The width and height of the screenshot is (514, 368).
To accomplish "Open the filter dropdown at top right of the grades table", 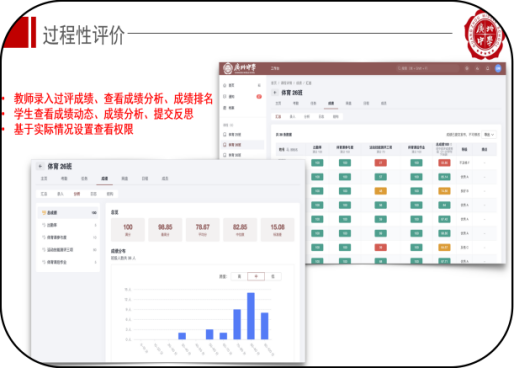I will coord(489,134).
